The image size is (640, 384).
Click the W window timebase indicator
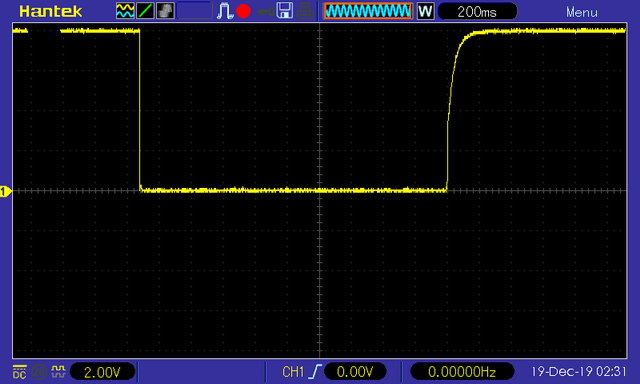(x=425, y=11)
